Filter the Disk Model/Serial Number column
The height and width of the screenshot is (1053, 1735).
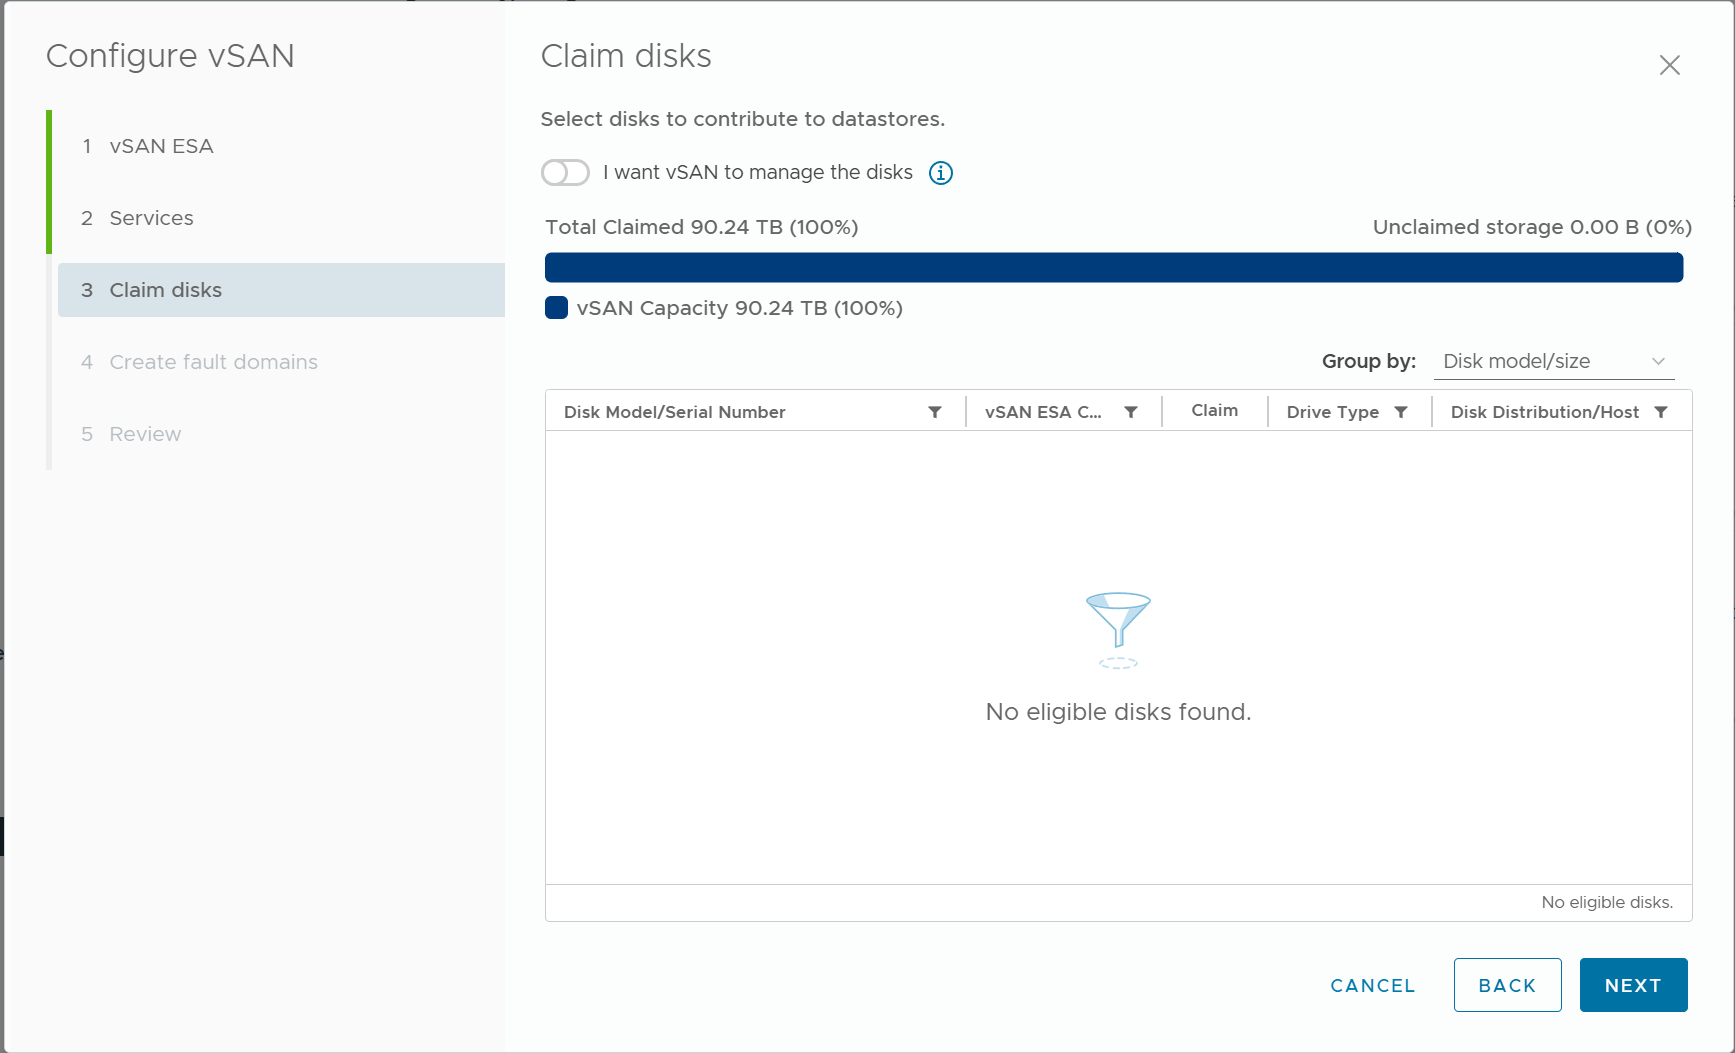935,412
